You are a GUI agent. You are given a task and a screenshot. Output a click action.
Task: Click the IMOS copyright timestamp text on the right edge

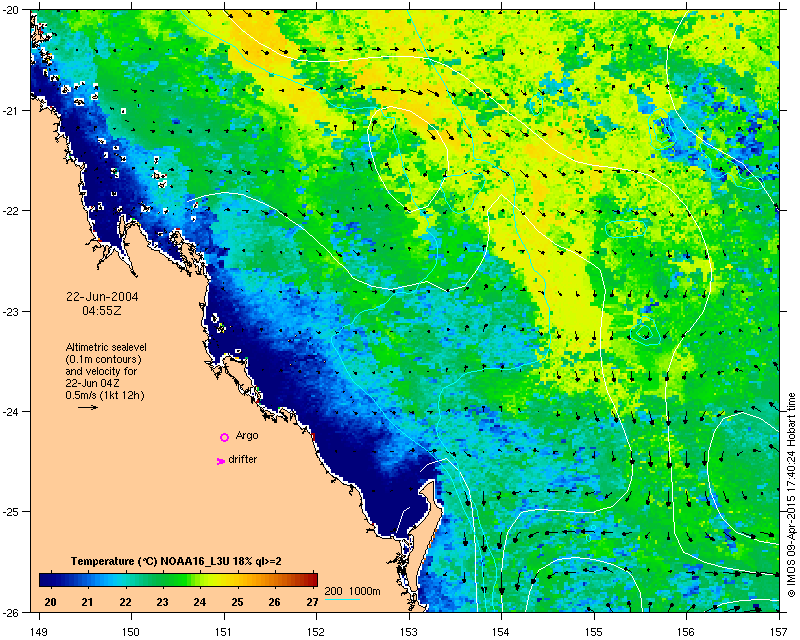pyautogui.click(x=791, y=493)
